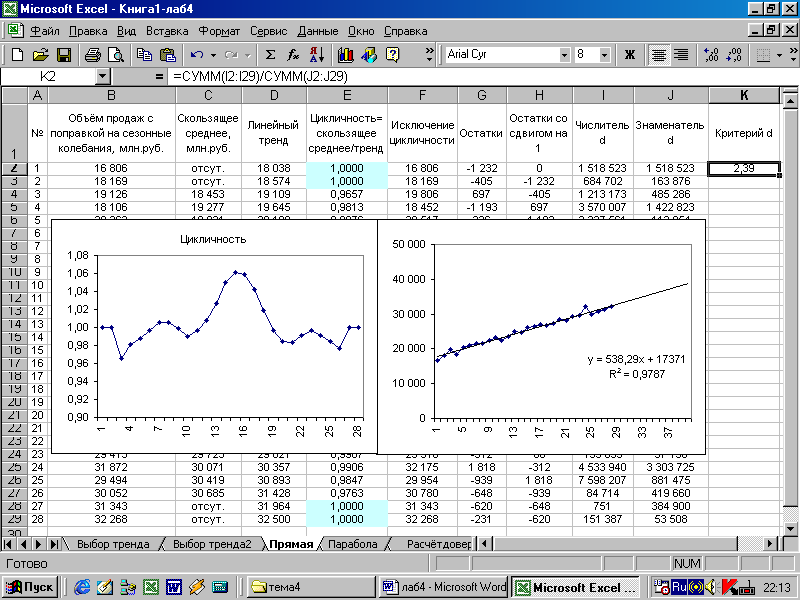
Task: Open the Undo history dropdown arrow
Action: (213, 55)
